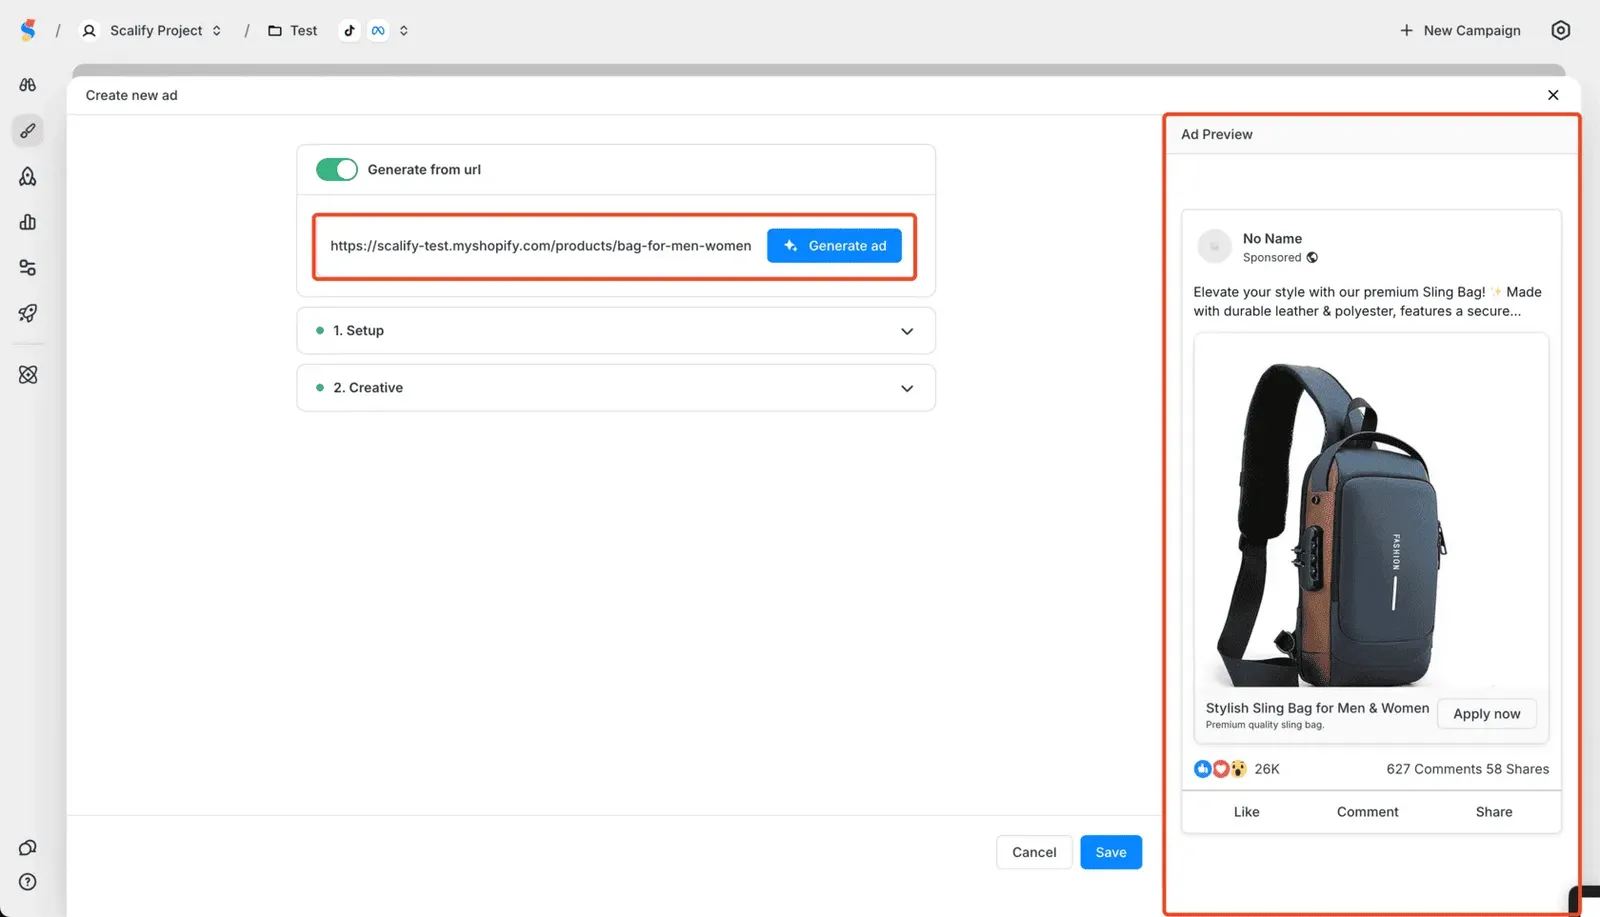Select the binoculars explore icon in sidebar
Screen dimensions: 1600x917
pyautogui.click(x=27, y=85)
